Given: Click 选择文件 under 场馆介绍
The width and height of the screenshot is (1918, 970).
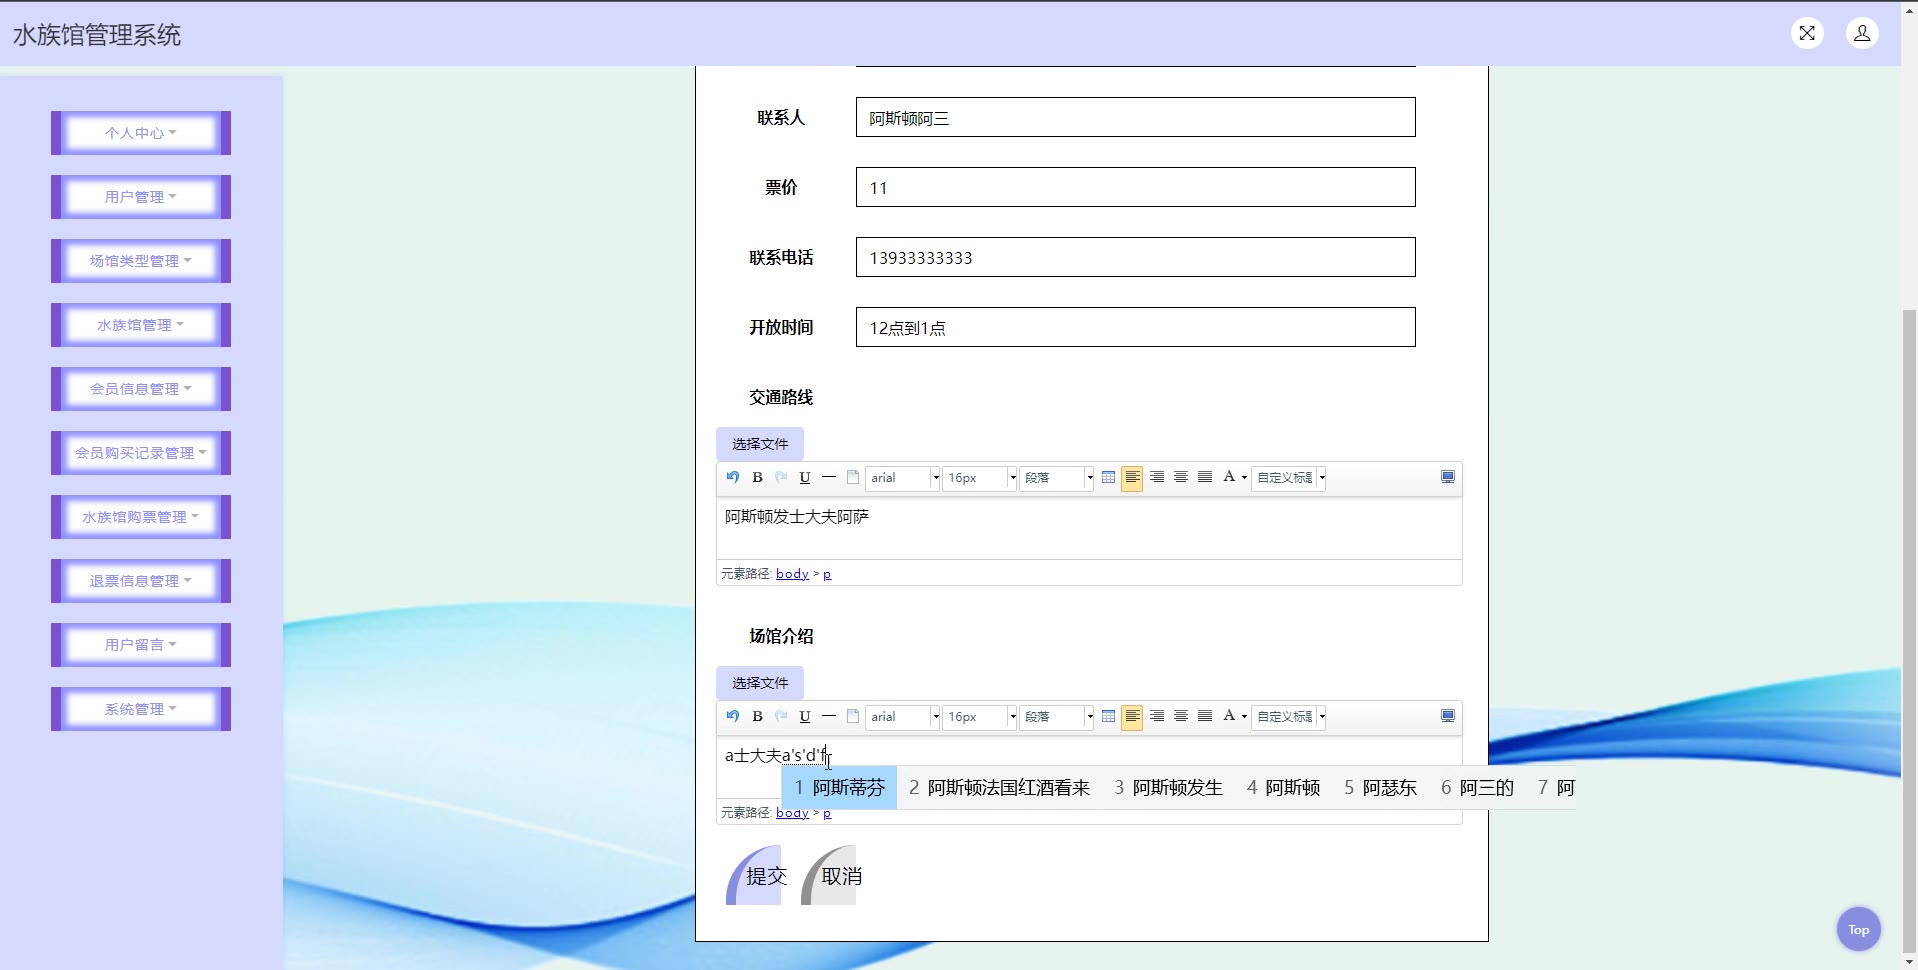Looking at the screenshot, I should pyautogui.click(x=760, y=683).
